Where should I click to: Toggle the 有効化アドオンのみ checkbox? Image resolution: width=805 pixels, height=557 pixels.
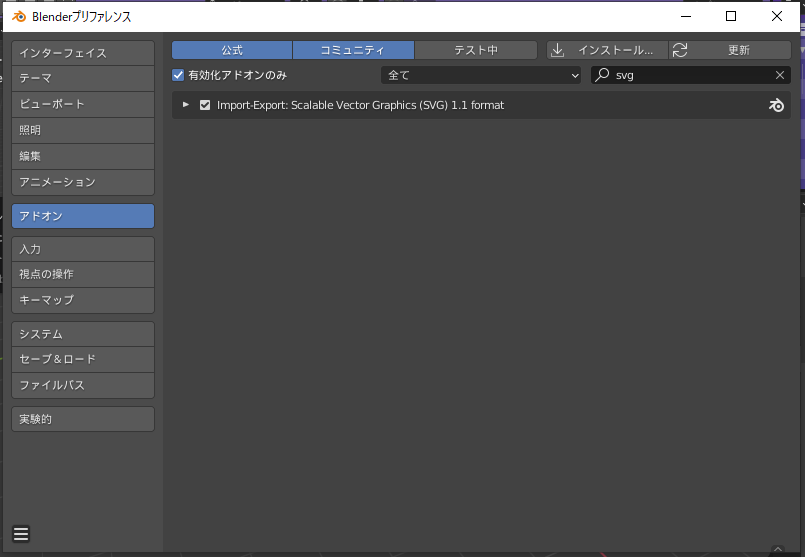tap(178, 75)
